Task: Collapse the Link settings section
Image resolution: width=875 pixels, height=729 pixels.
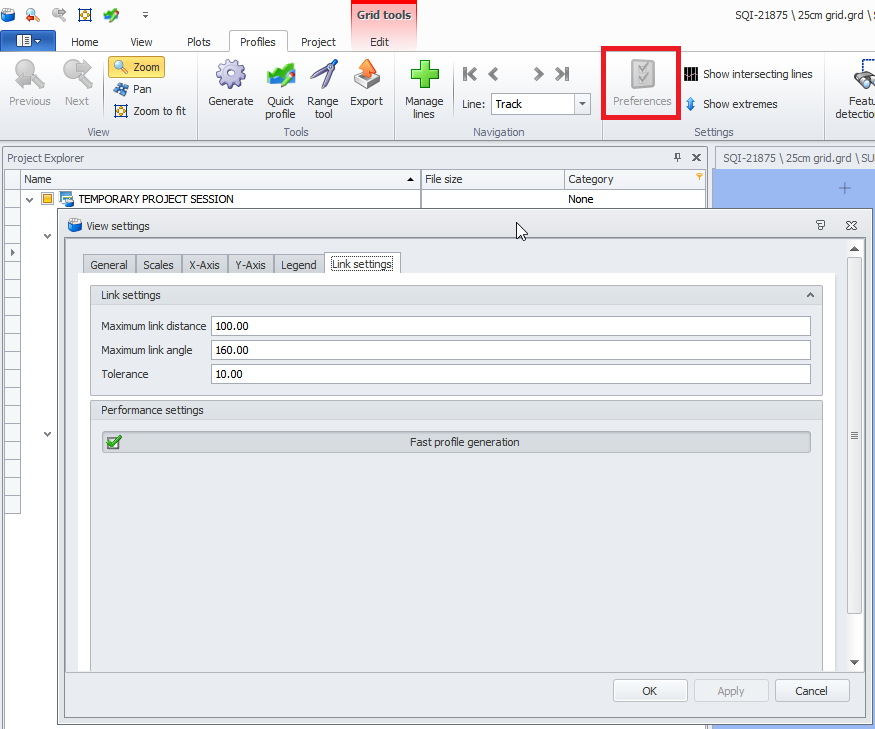Action: click(809, 295)
